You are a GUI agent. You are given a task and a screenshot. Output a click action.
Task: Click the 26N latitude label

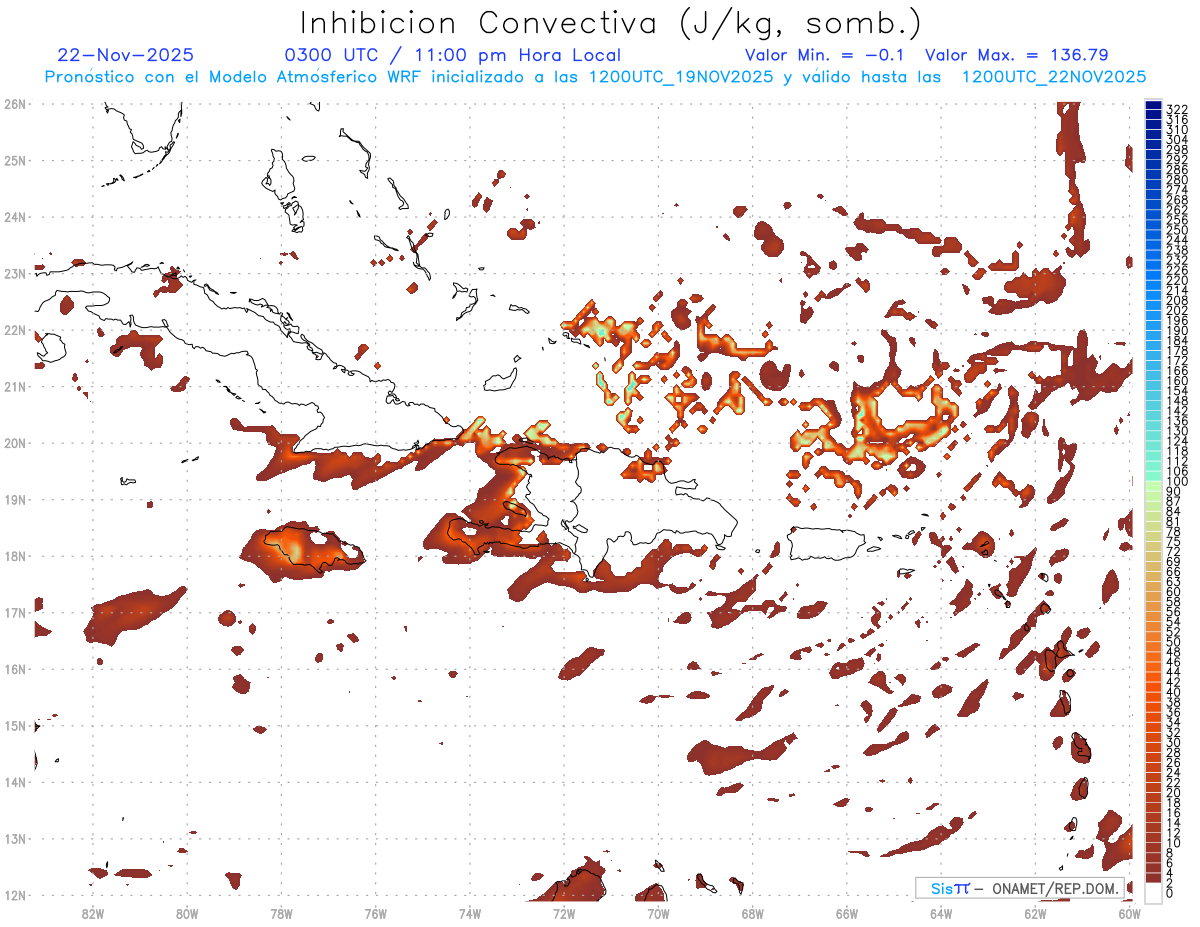click(14, 104)
